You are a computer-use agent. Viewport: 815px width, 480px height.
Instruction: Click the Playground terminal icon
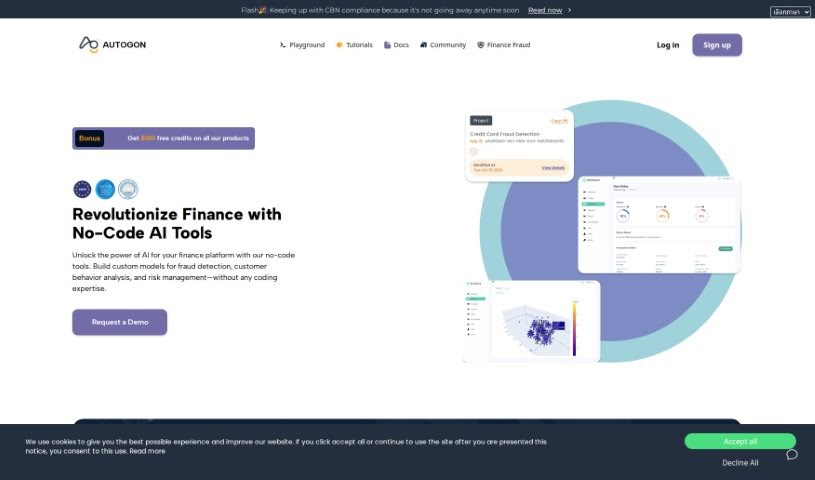click(283, 45)
